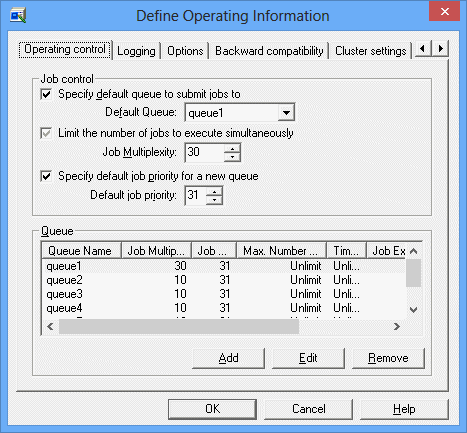This screenshot has height=433, width=467.
Task: Click the queue list vertical scrollbar thumb
Action: pos(413,273)
